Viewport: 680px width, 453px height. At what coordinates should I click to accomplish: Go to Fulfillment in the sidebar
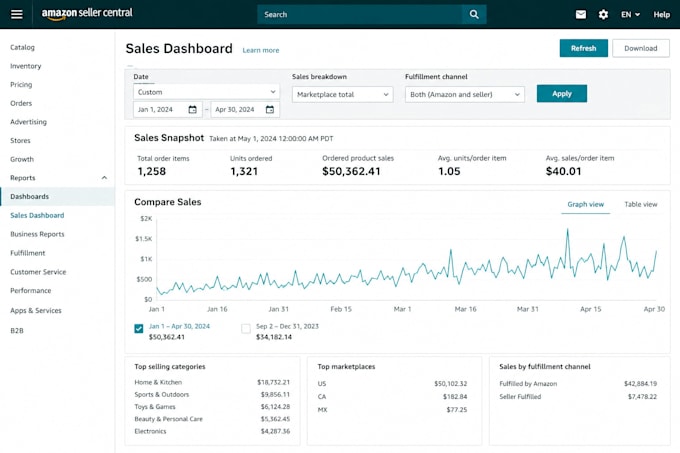click(x=28, y=253)
